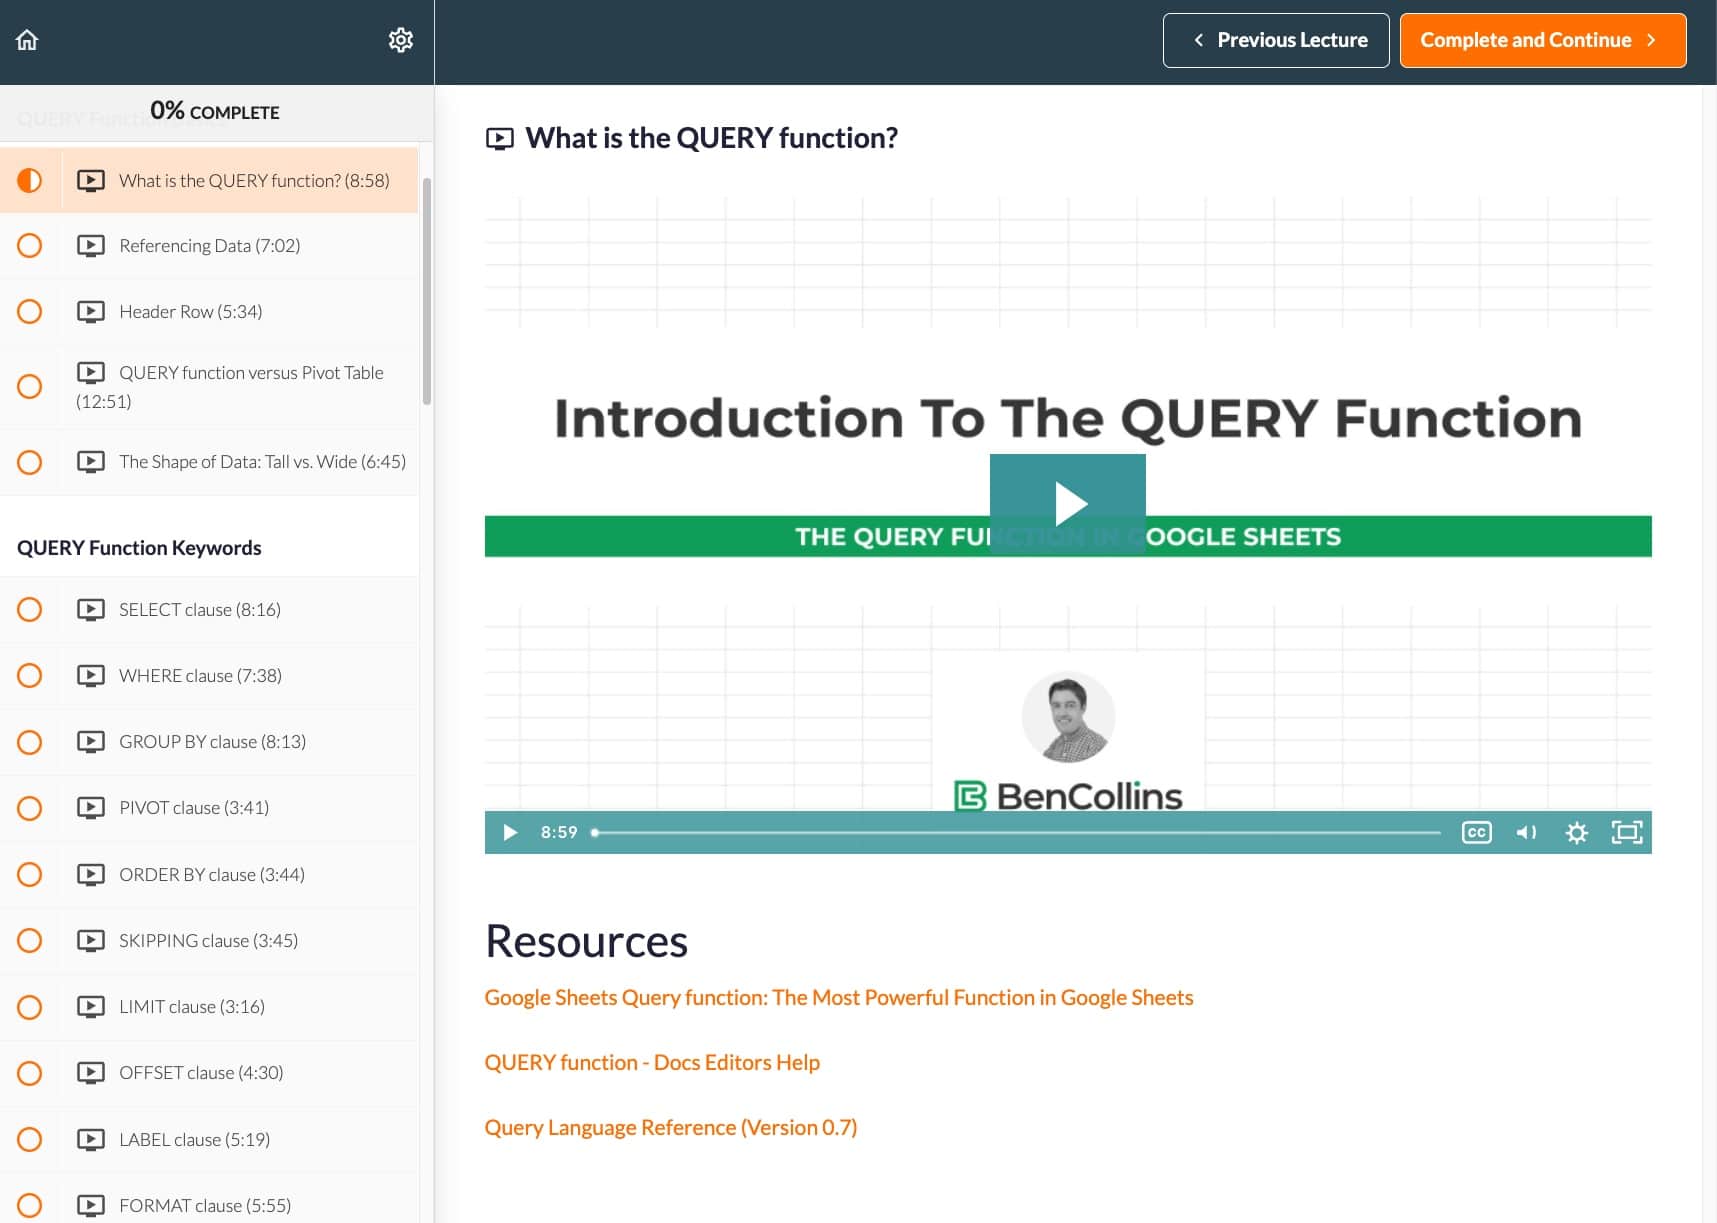This screenshot has width=1717, height=1223.
Task: Enter fullscreen video mode
Action: (1626, 832)
